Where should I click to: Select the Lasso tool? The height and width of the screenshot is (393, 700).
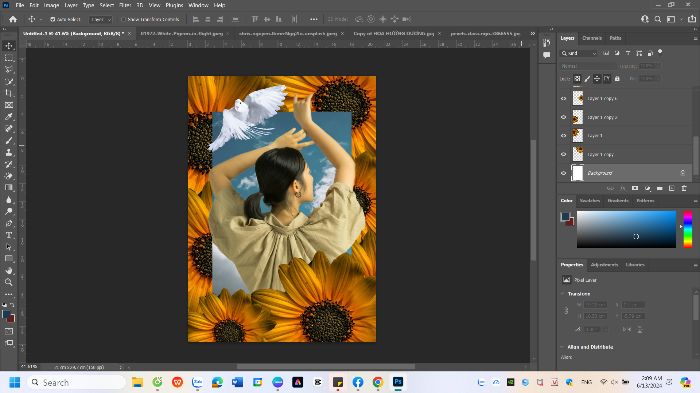8,70
